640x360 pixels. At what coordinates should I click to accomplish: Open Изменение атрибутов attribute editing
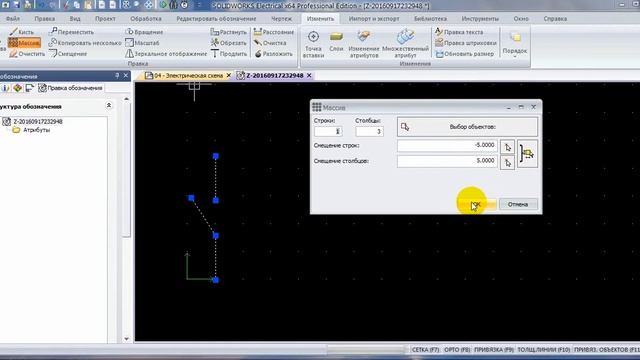364,44
